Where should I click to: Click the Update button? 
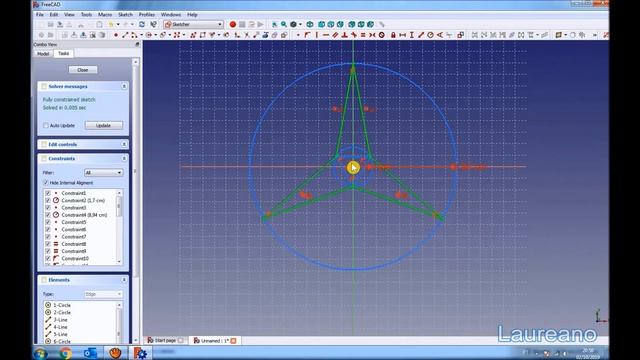click(103, 125)
